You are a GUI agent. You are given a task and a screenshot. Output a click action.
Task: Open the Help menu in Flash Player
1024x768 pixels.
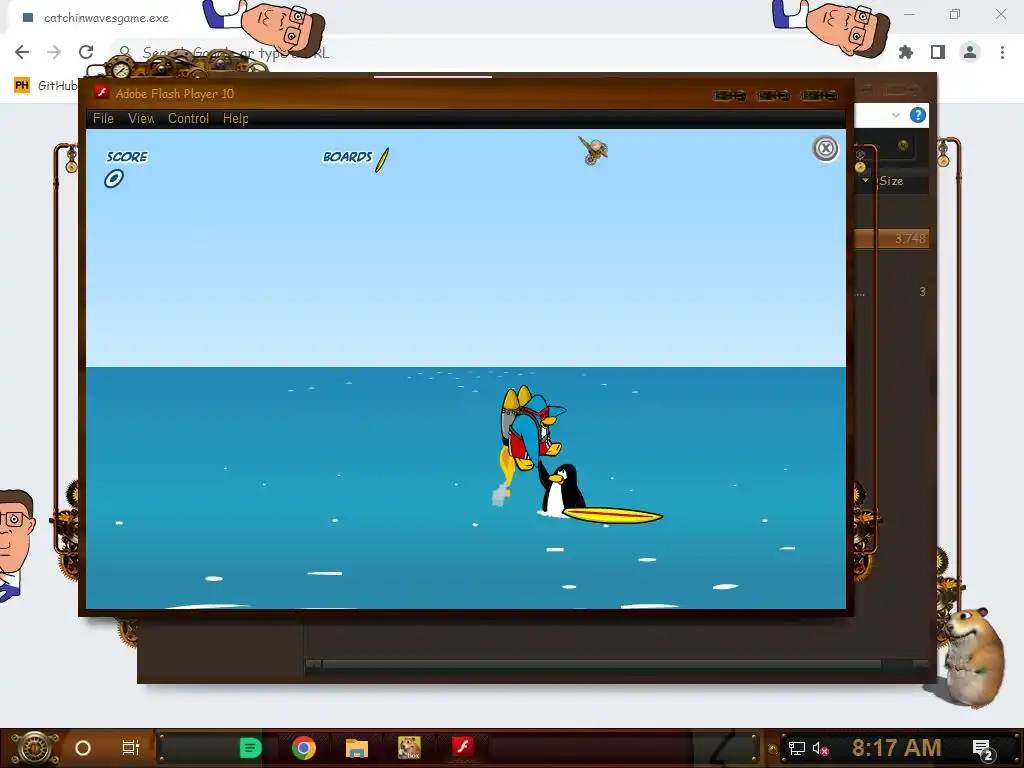(235, 118)
